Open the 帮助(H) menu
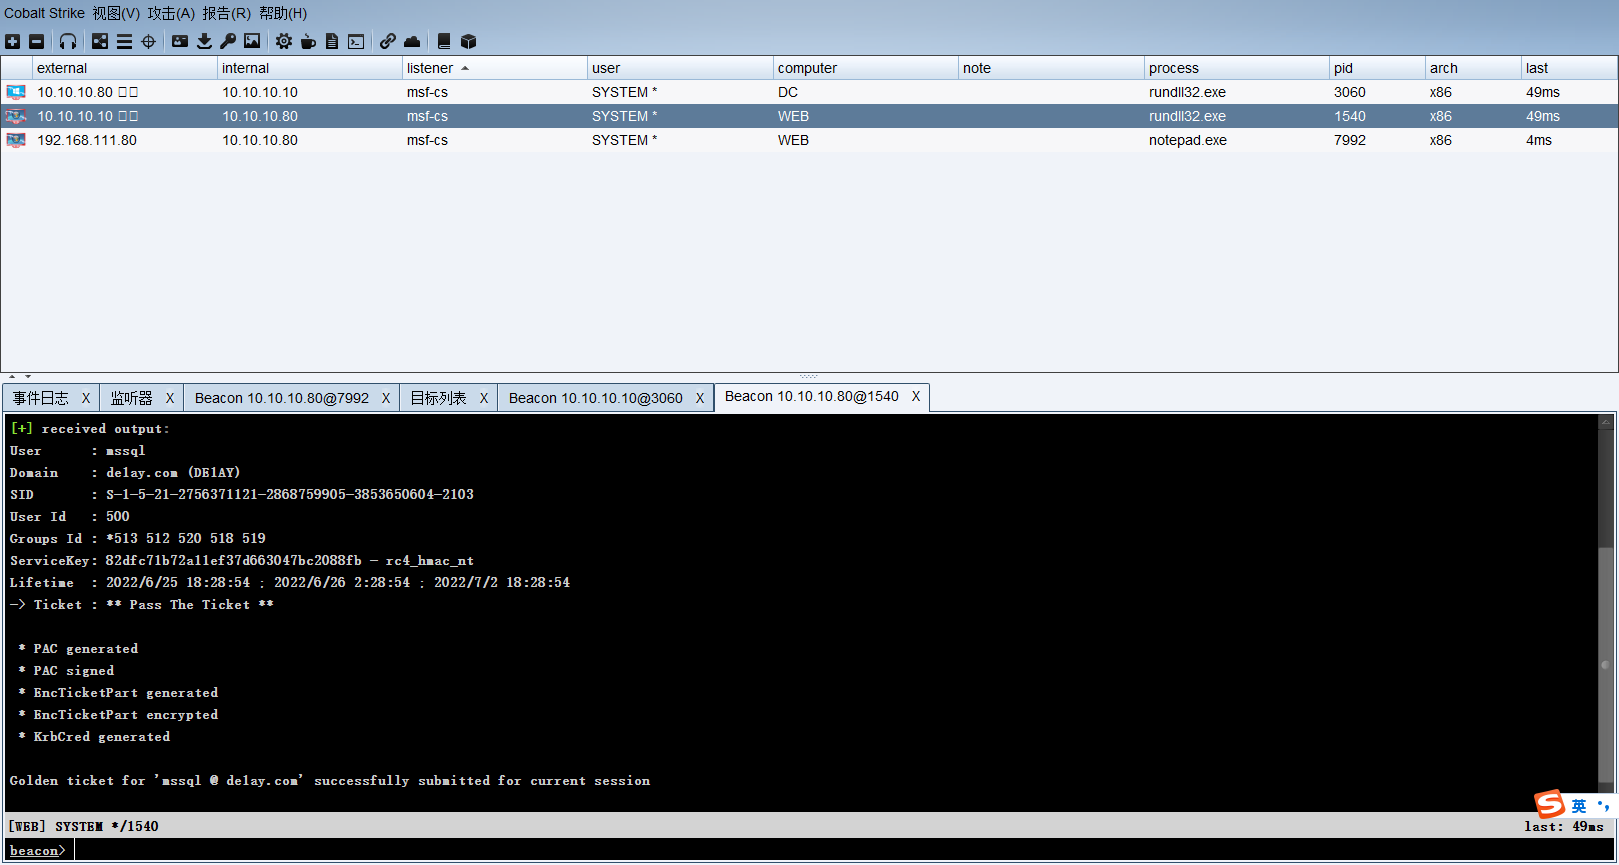The width and height of the screenshot is (1619, 865). 283,13
